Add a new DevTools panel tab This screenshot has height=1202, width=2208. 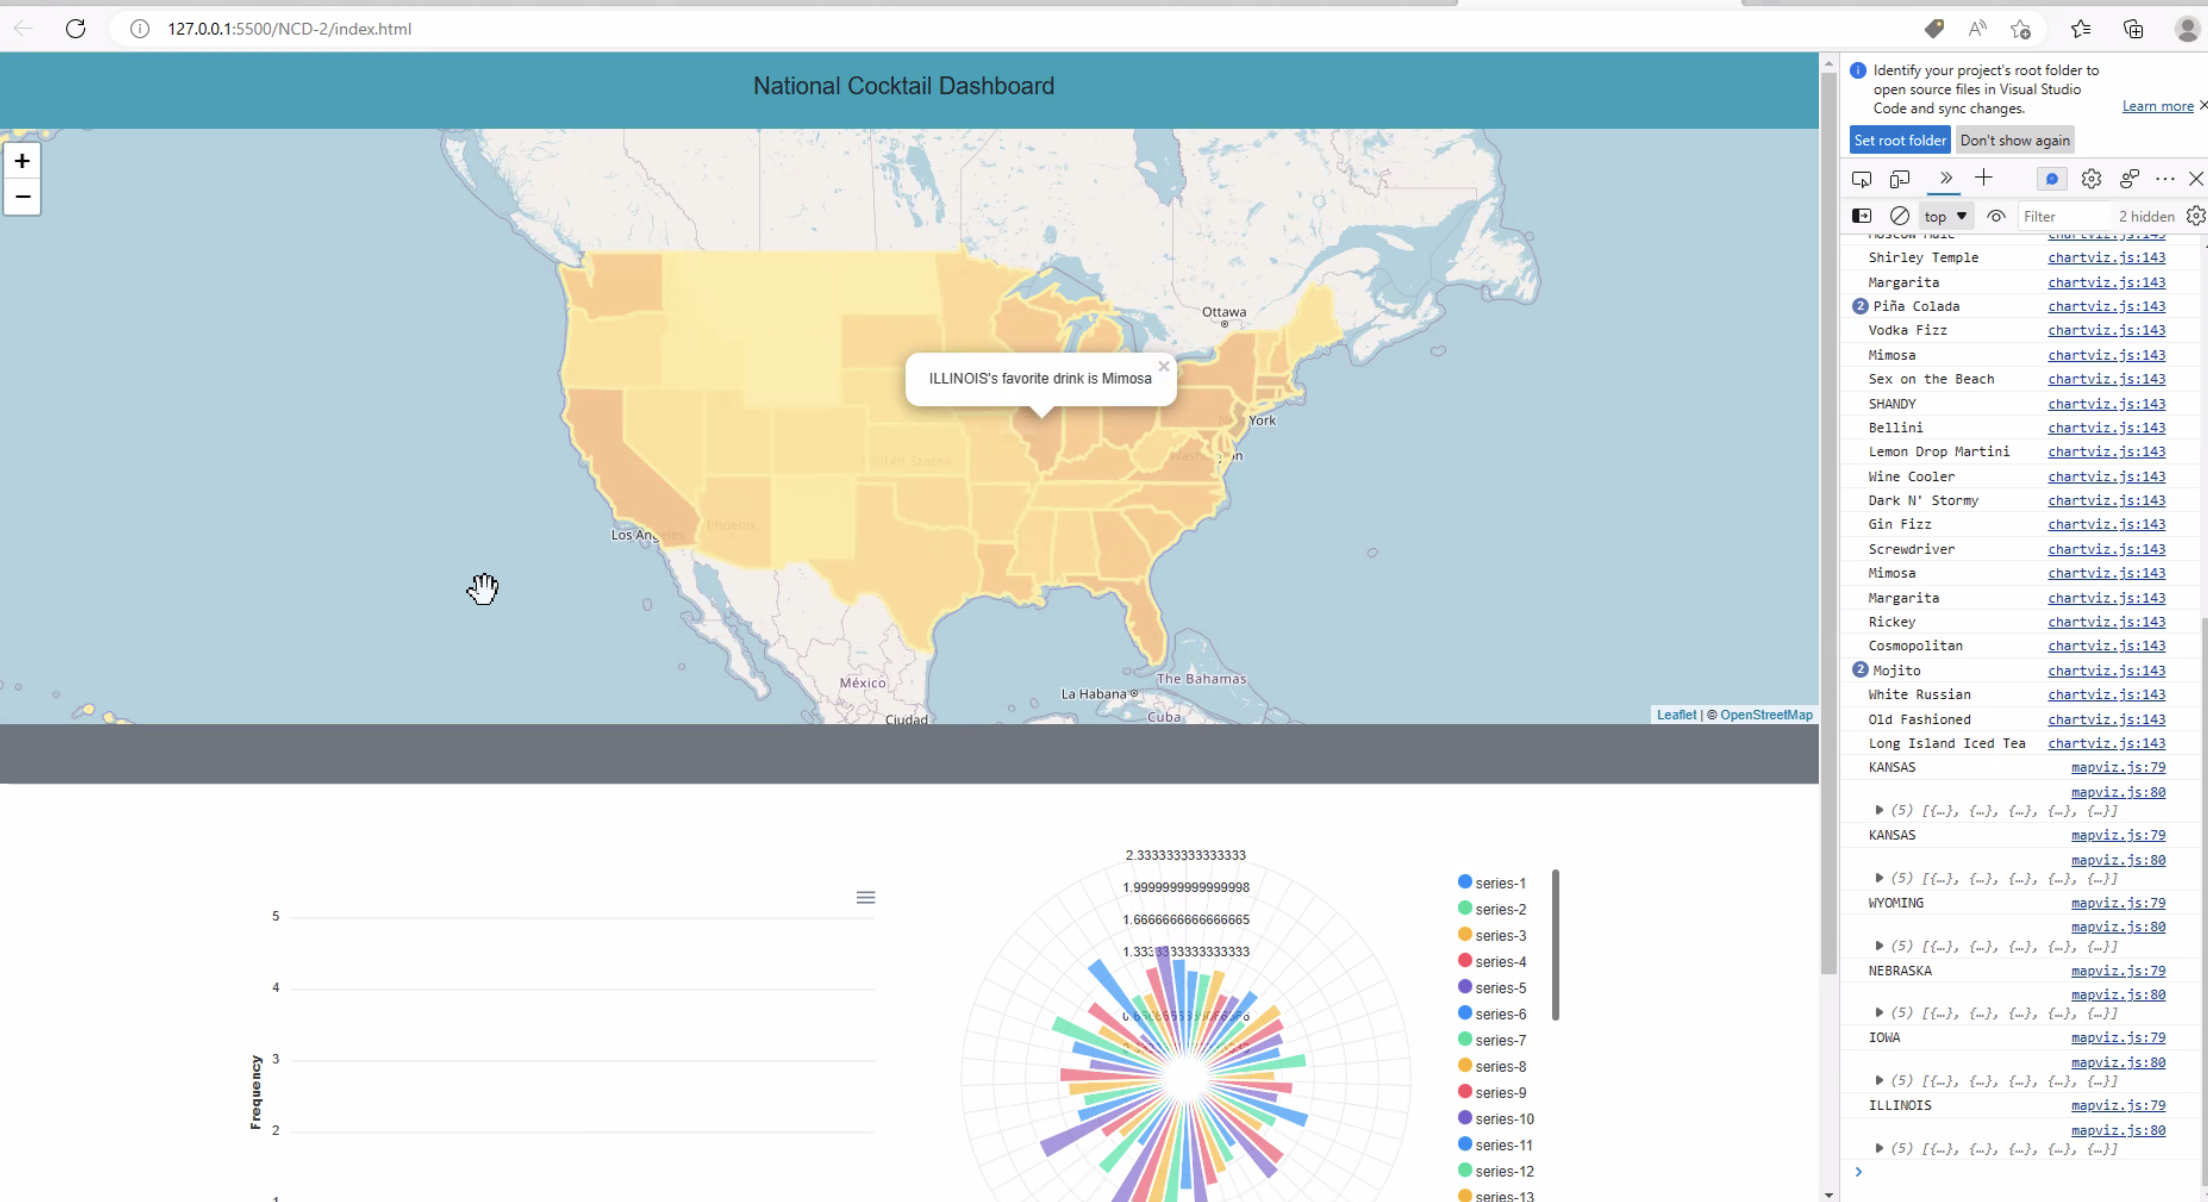1985,178
